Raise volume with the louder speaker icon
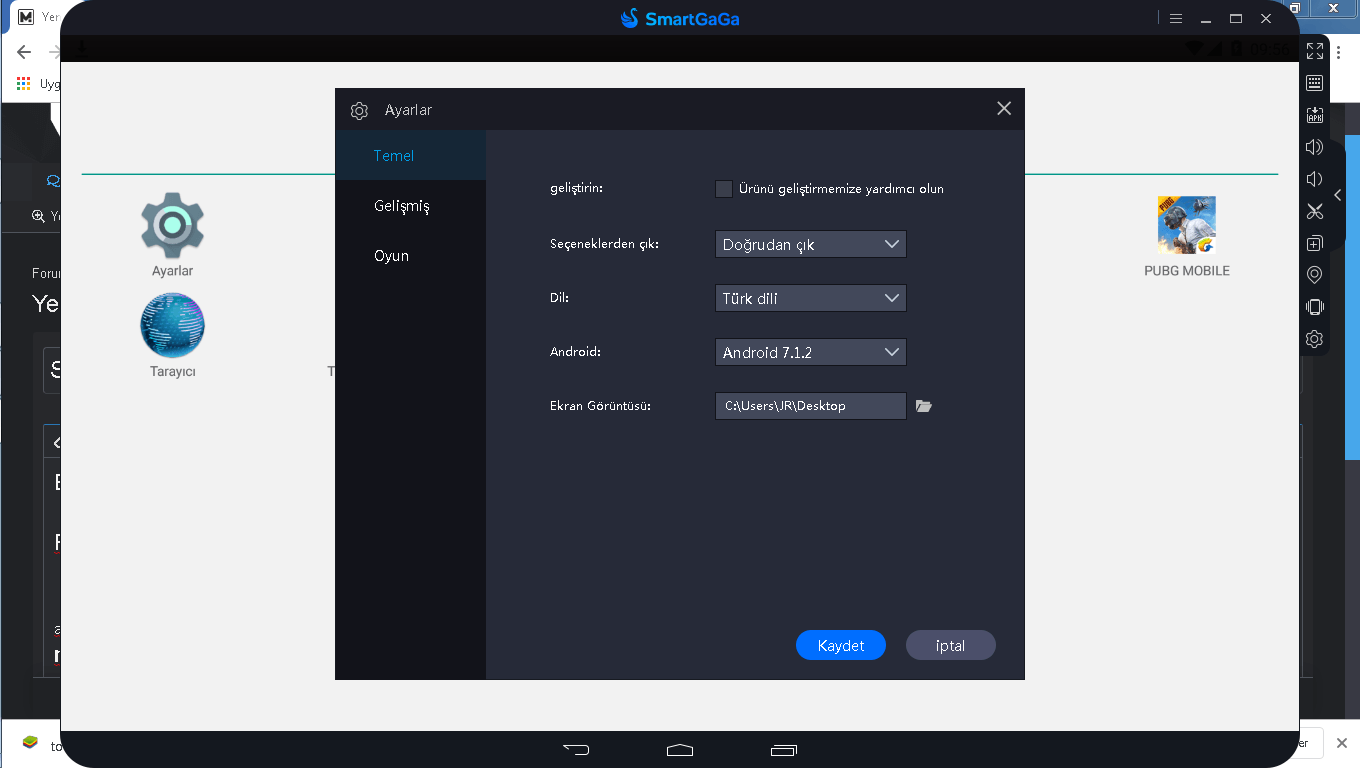Viewport: 1360px width, 768px height. pos(1315,147)
